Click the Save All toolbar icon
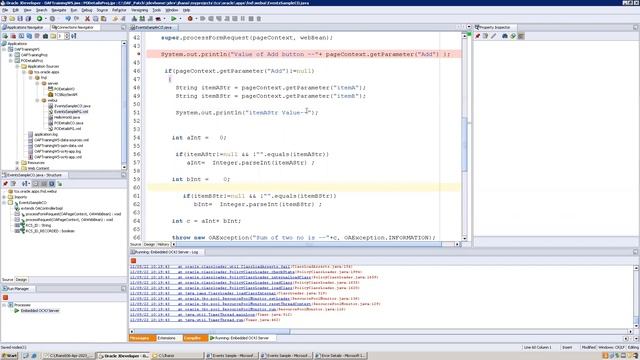 click(x=28, y=18)
